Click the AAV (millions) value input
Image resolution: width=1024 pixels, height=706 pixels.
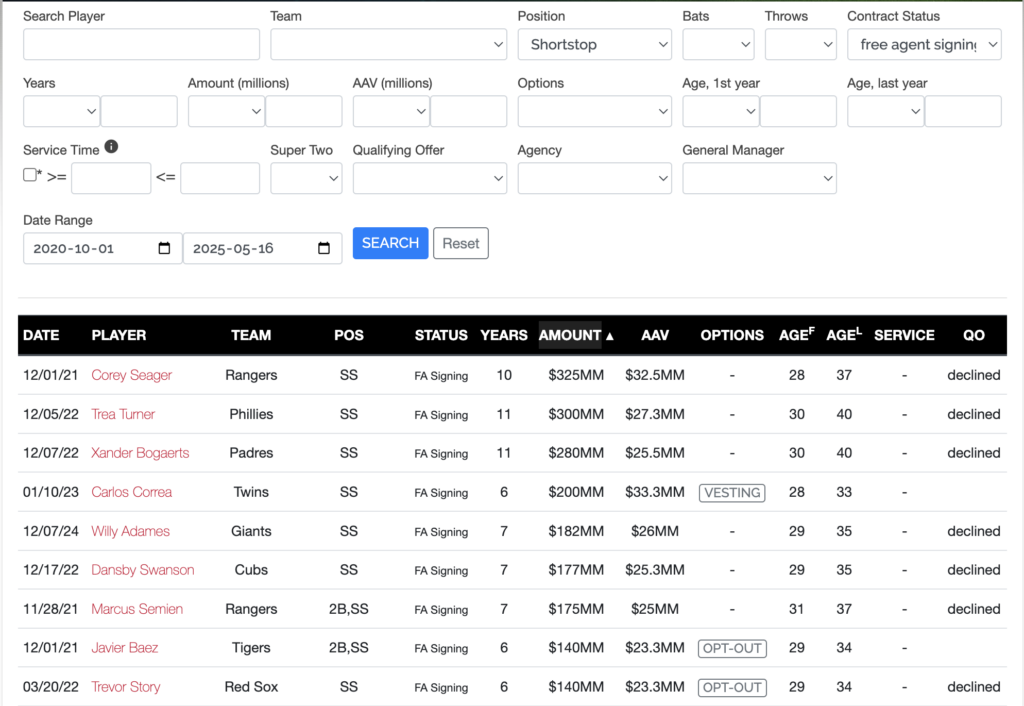[x=468, y=111]
